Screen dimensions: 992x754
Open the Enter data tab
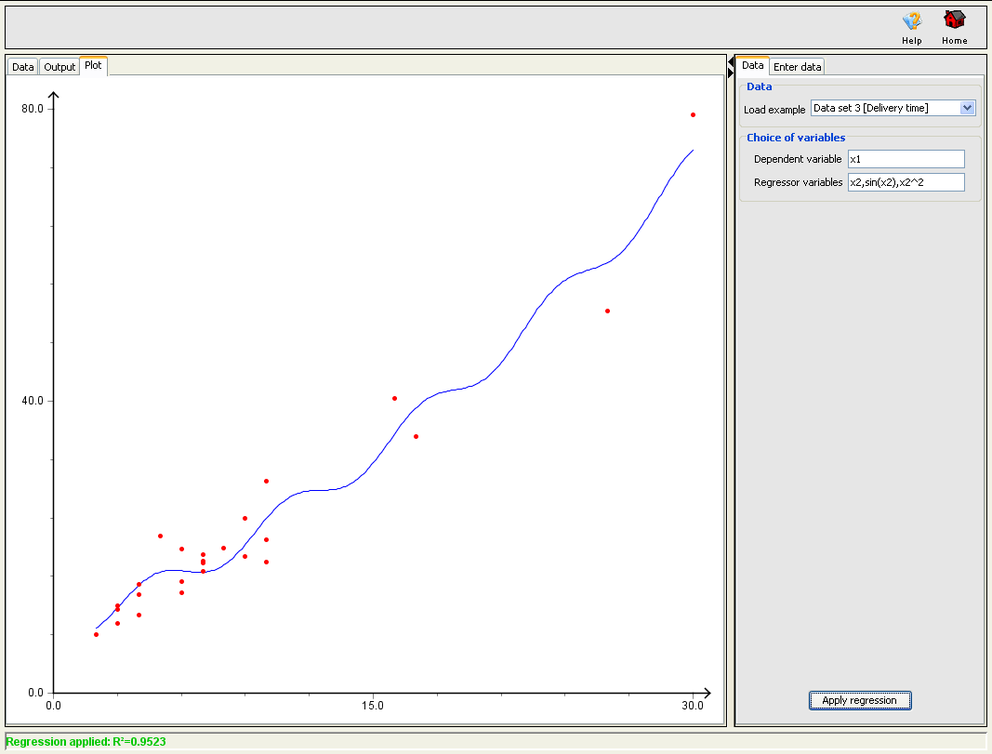click(x=796, y=66)
